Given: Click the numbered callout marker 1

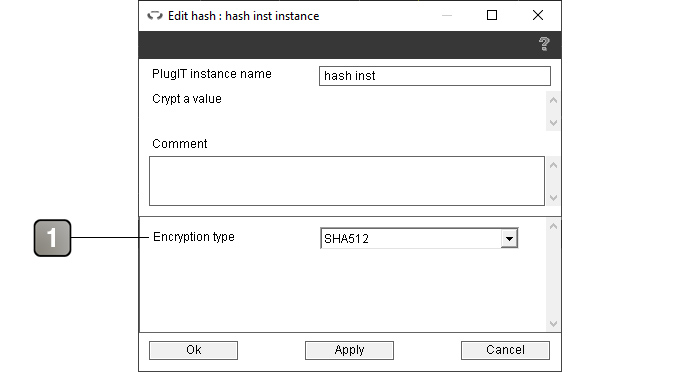Looking at the screenshot, I should tap(52, 238).
